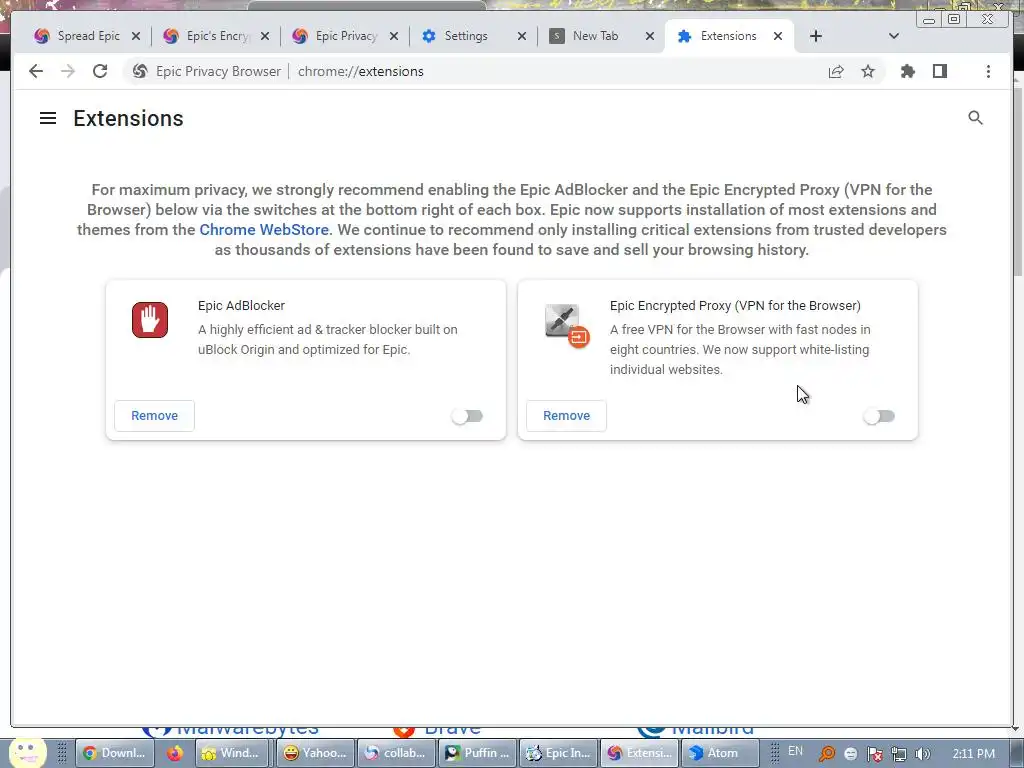Close the Spread Epic tab
This screenshot has width=1024, height=768.
coord(136,36)
